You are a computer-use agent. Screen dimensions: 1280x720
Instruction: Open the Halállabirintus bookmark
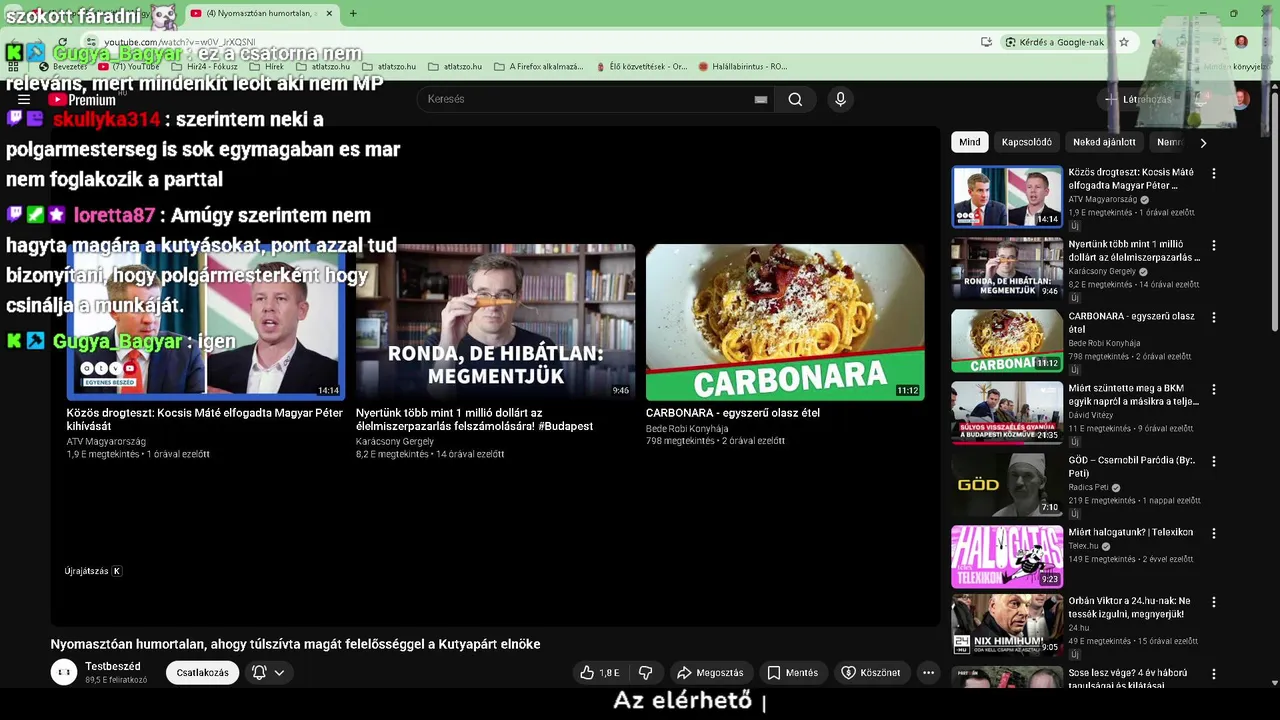(x=743, y=67)
